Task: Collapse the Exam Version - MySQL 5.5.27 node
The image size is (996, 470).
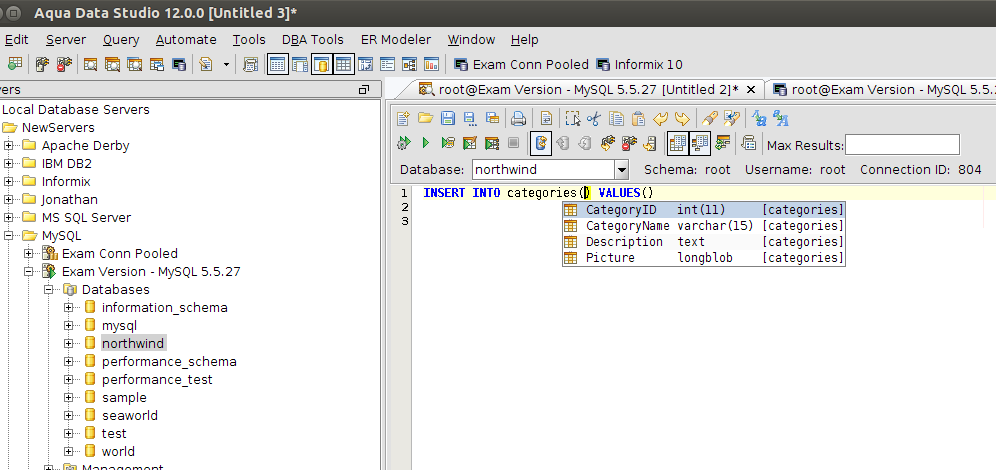Action: (x=28, y=272)
